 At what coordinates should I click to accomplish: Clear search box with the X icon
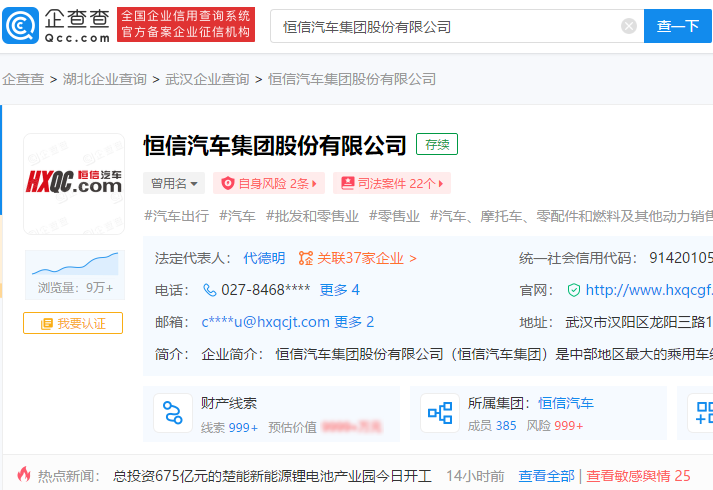(x=629, y=26)
